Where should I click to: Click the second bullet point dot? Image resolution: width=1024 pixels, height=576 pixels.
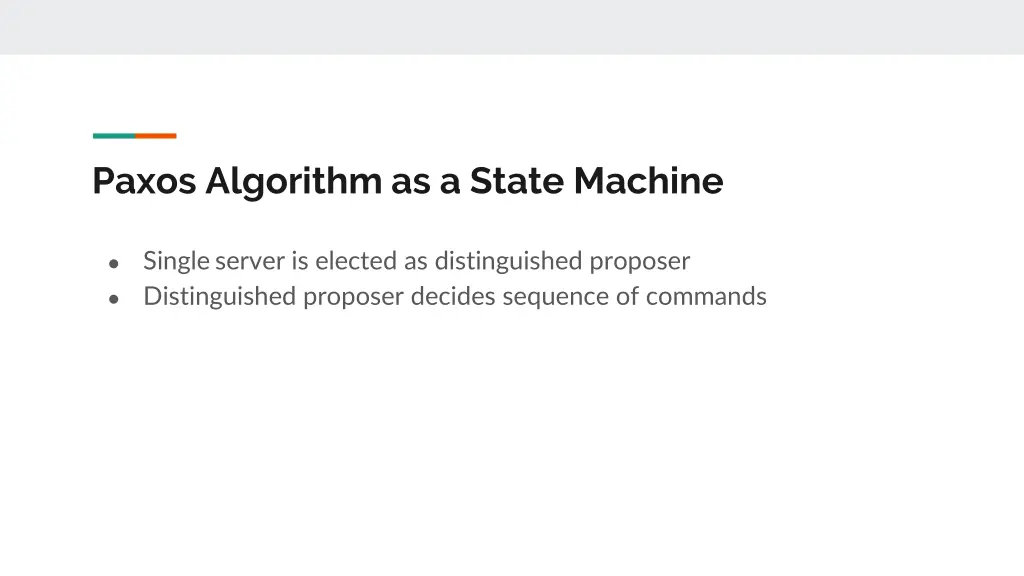tap(115, 298)
